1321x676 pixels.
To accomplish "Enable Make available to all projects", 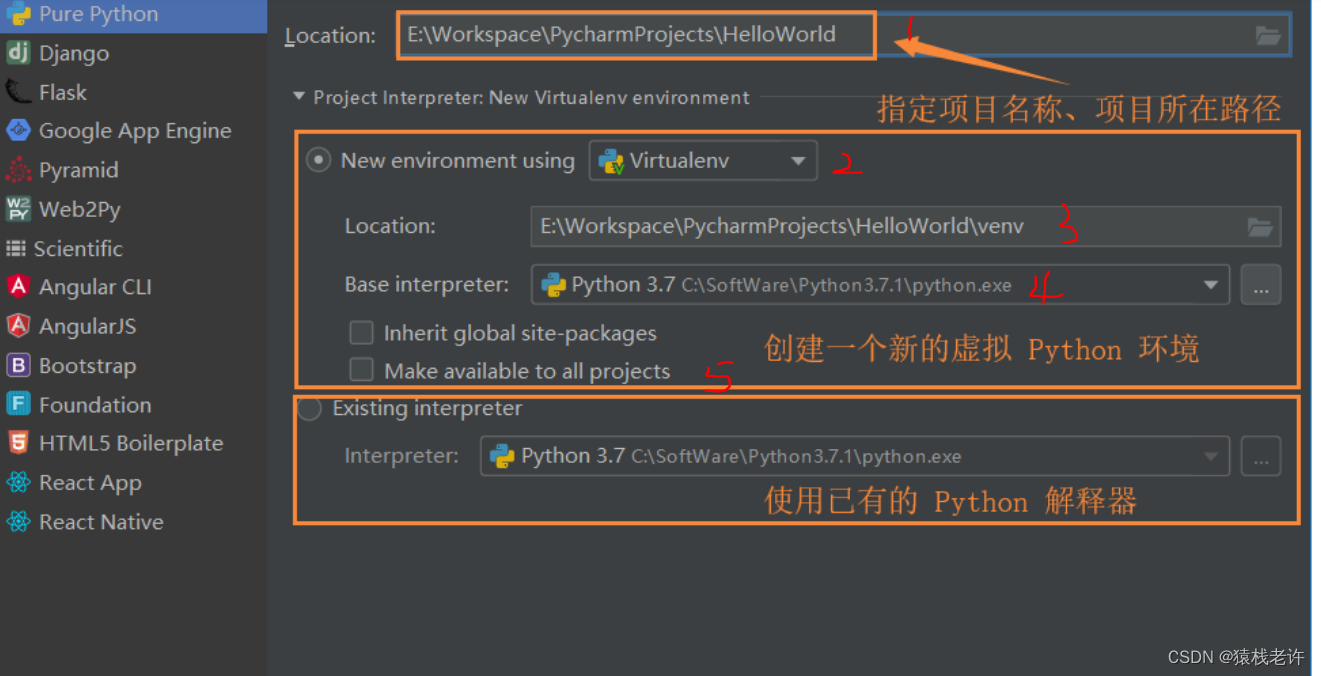I will pos(361,371).
